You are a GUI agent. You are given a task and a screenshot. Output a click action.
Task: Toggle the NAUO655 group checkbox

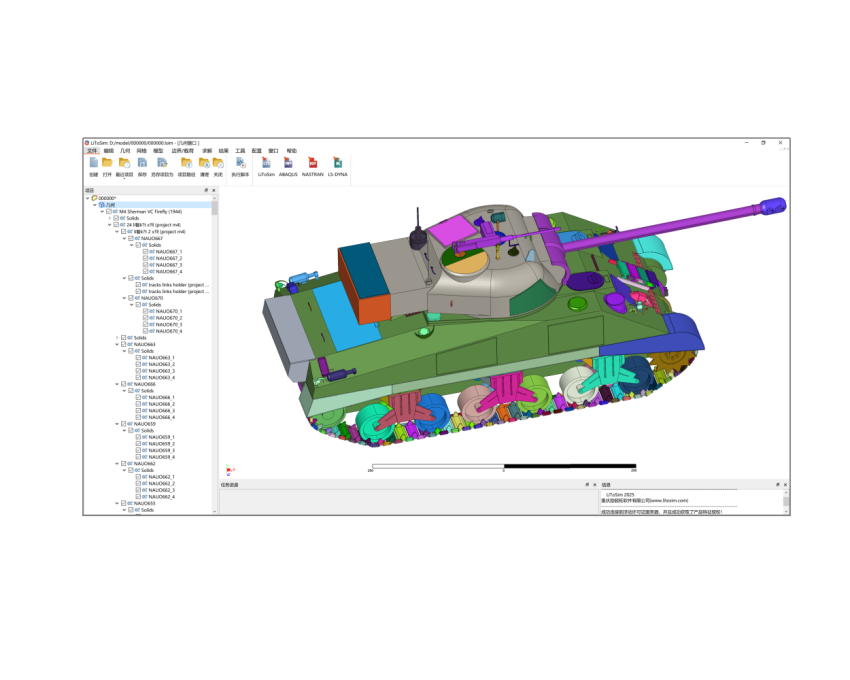tap(124, 503)
